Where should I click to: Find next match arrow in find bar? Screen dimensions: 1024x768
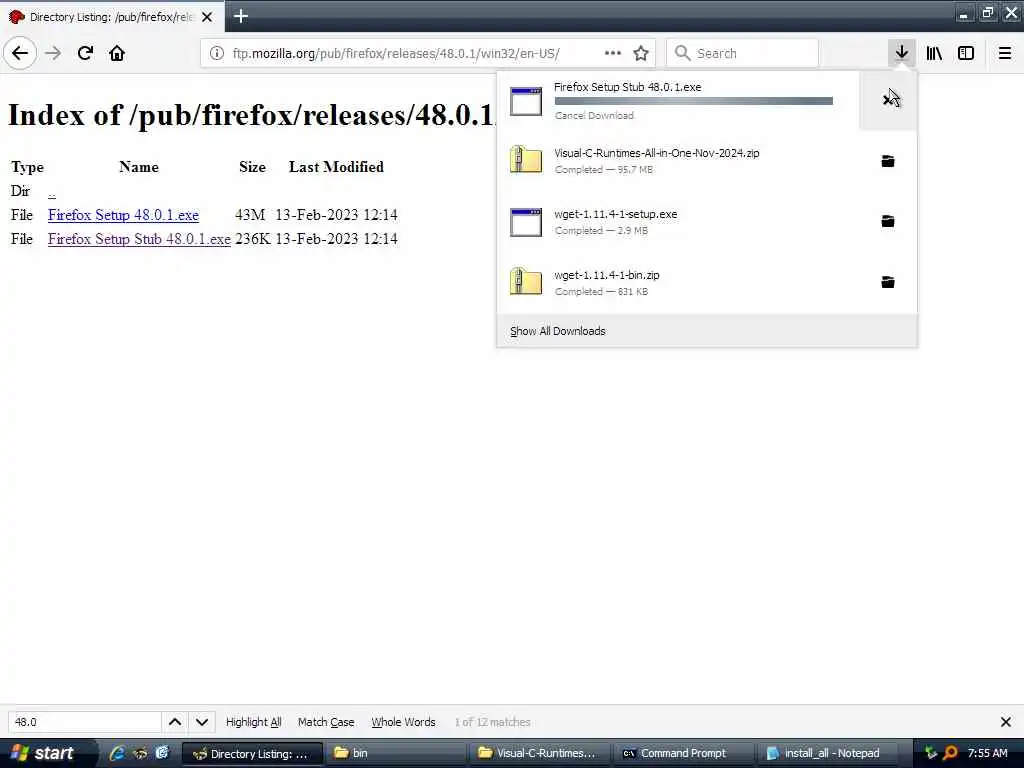202,722
